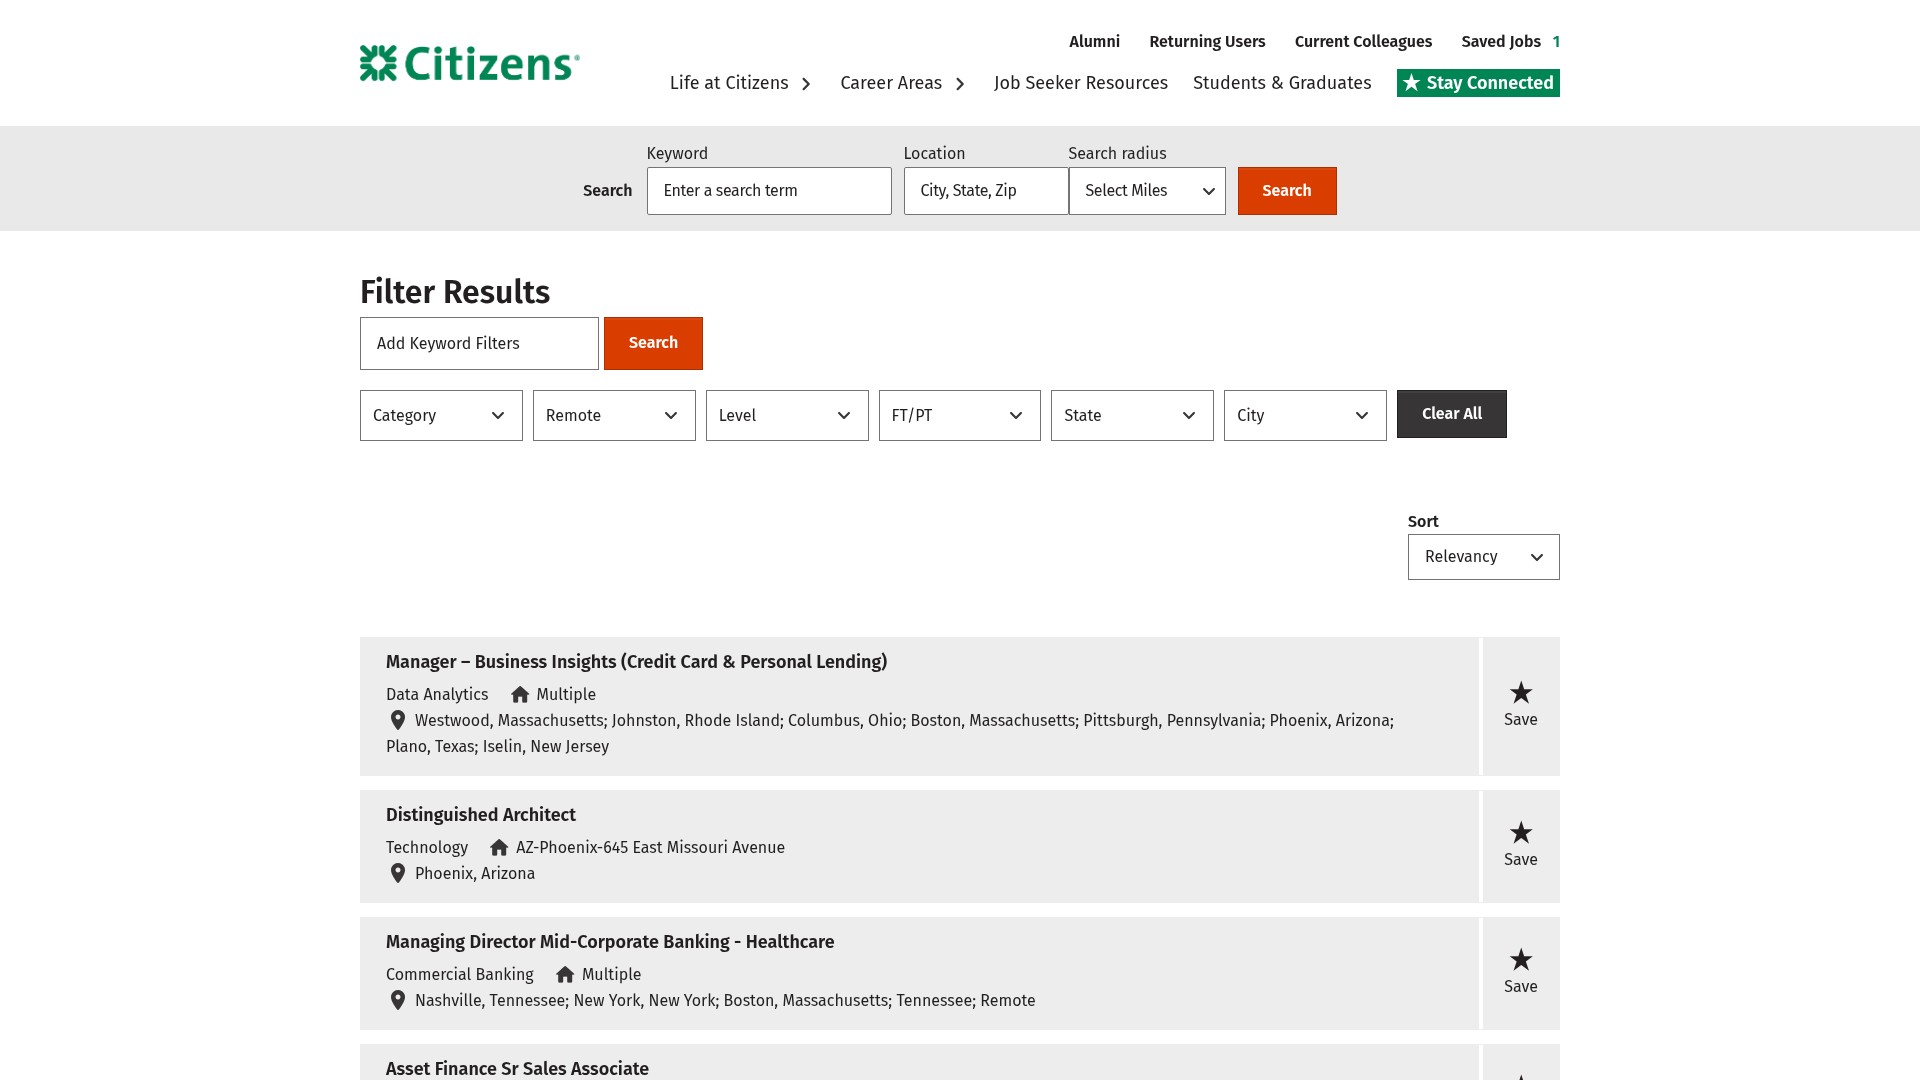1920x1080 pixels.
Task: Click the location pin beside Westwood, Massachusetts
Action: point(398,721)
